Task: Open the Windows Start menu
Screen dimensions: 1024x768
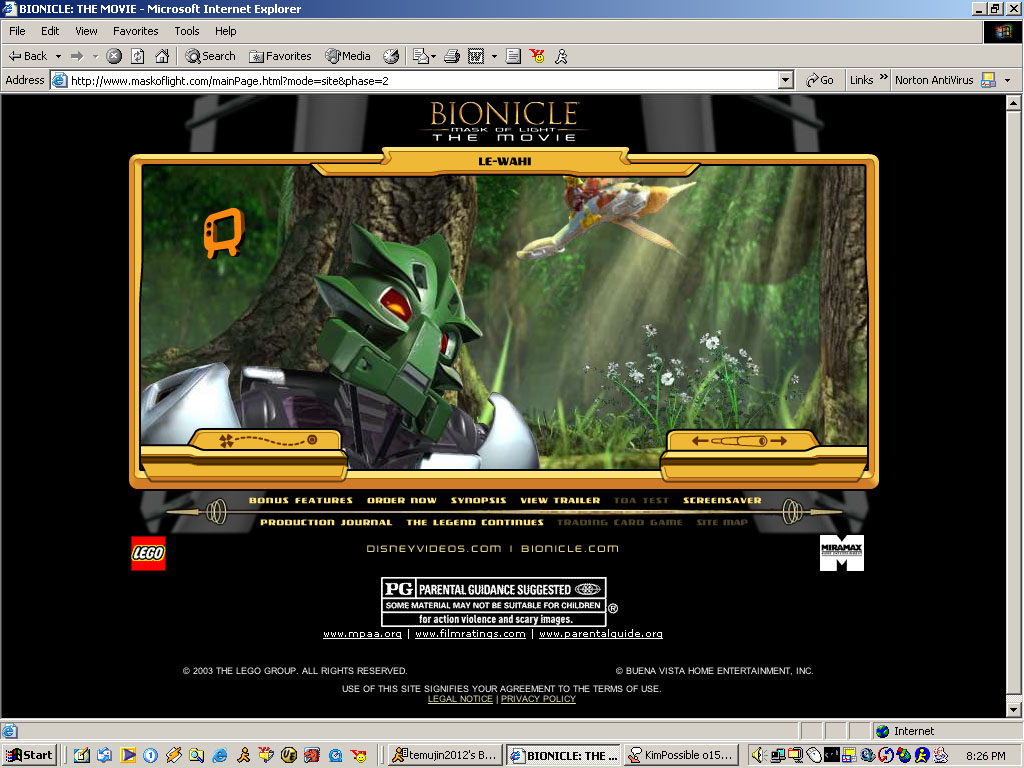Action: click(x=29, y=756)
